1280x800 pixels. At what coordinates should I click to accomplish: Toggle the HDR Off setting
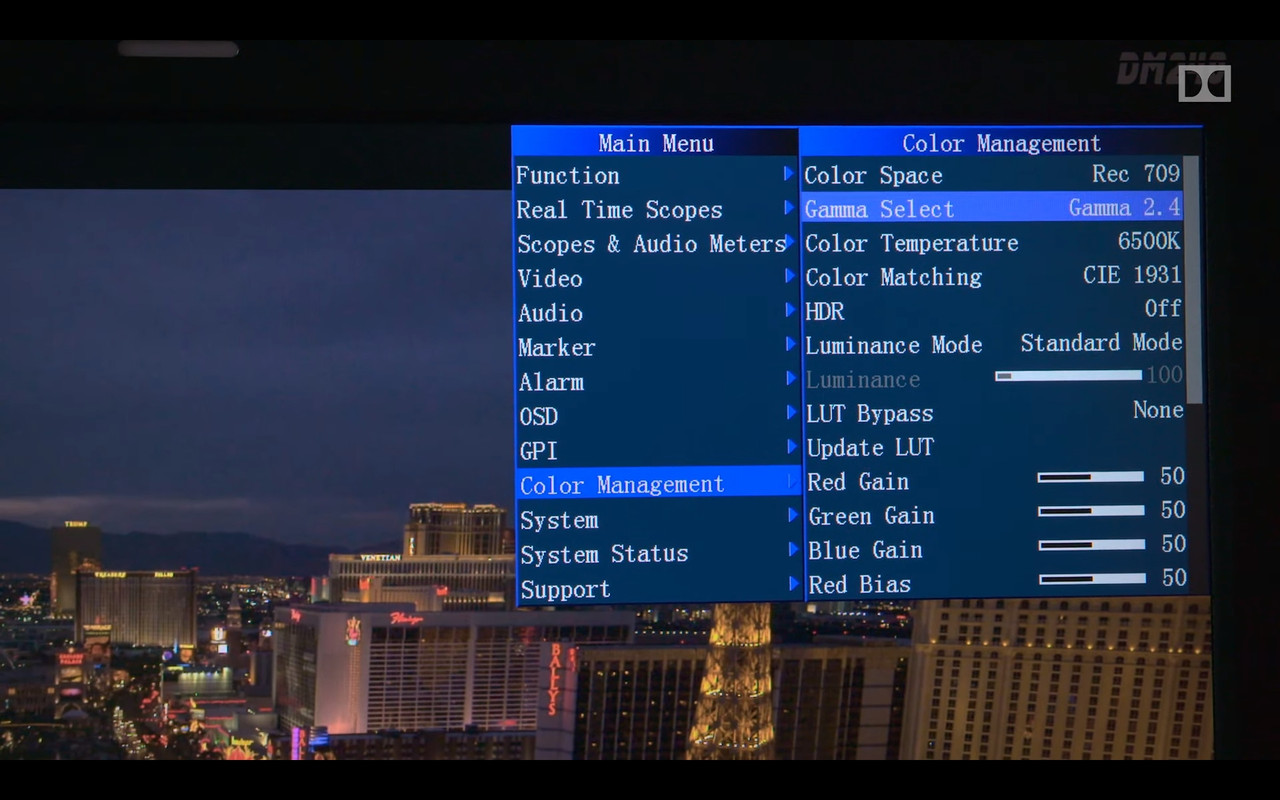(1163, 308)
